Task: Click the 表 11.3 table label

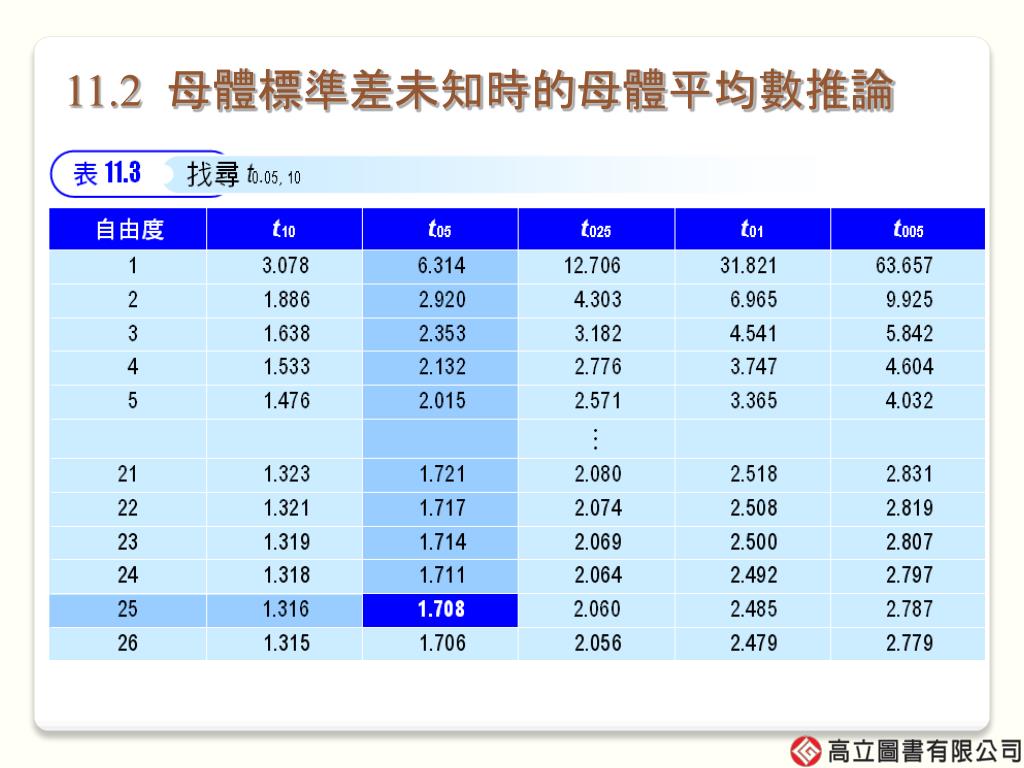Action: point(107,174)
